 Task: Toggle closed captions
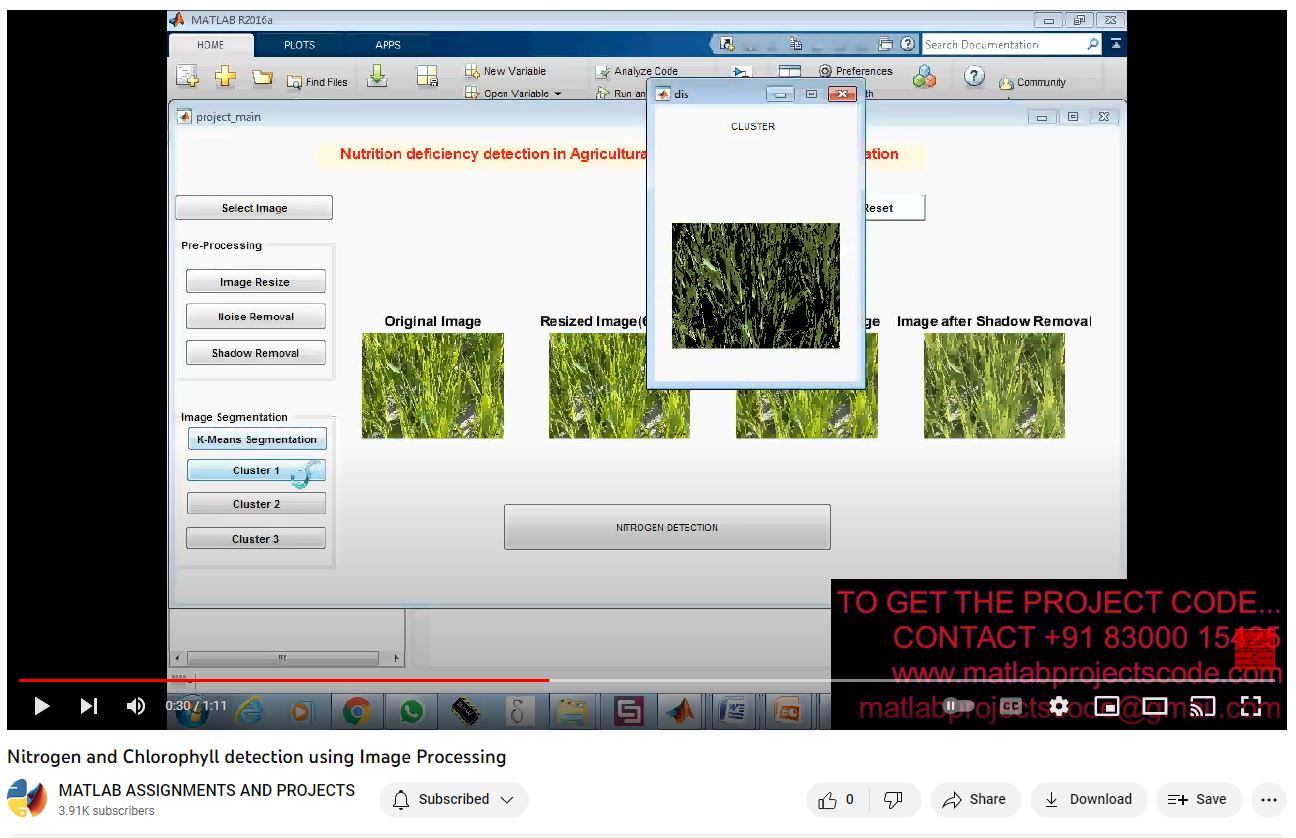click(1011, 706)
